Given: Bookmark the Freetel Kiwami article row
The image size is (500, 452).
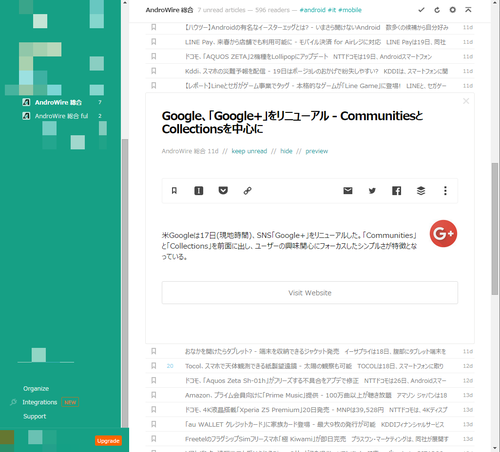Looking at the screenshot, I should (154, 439).
